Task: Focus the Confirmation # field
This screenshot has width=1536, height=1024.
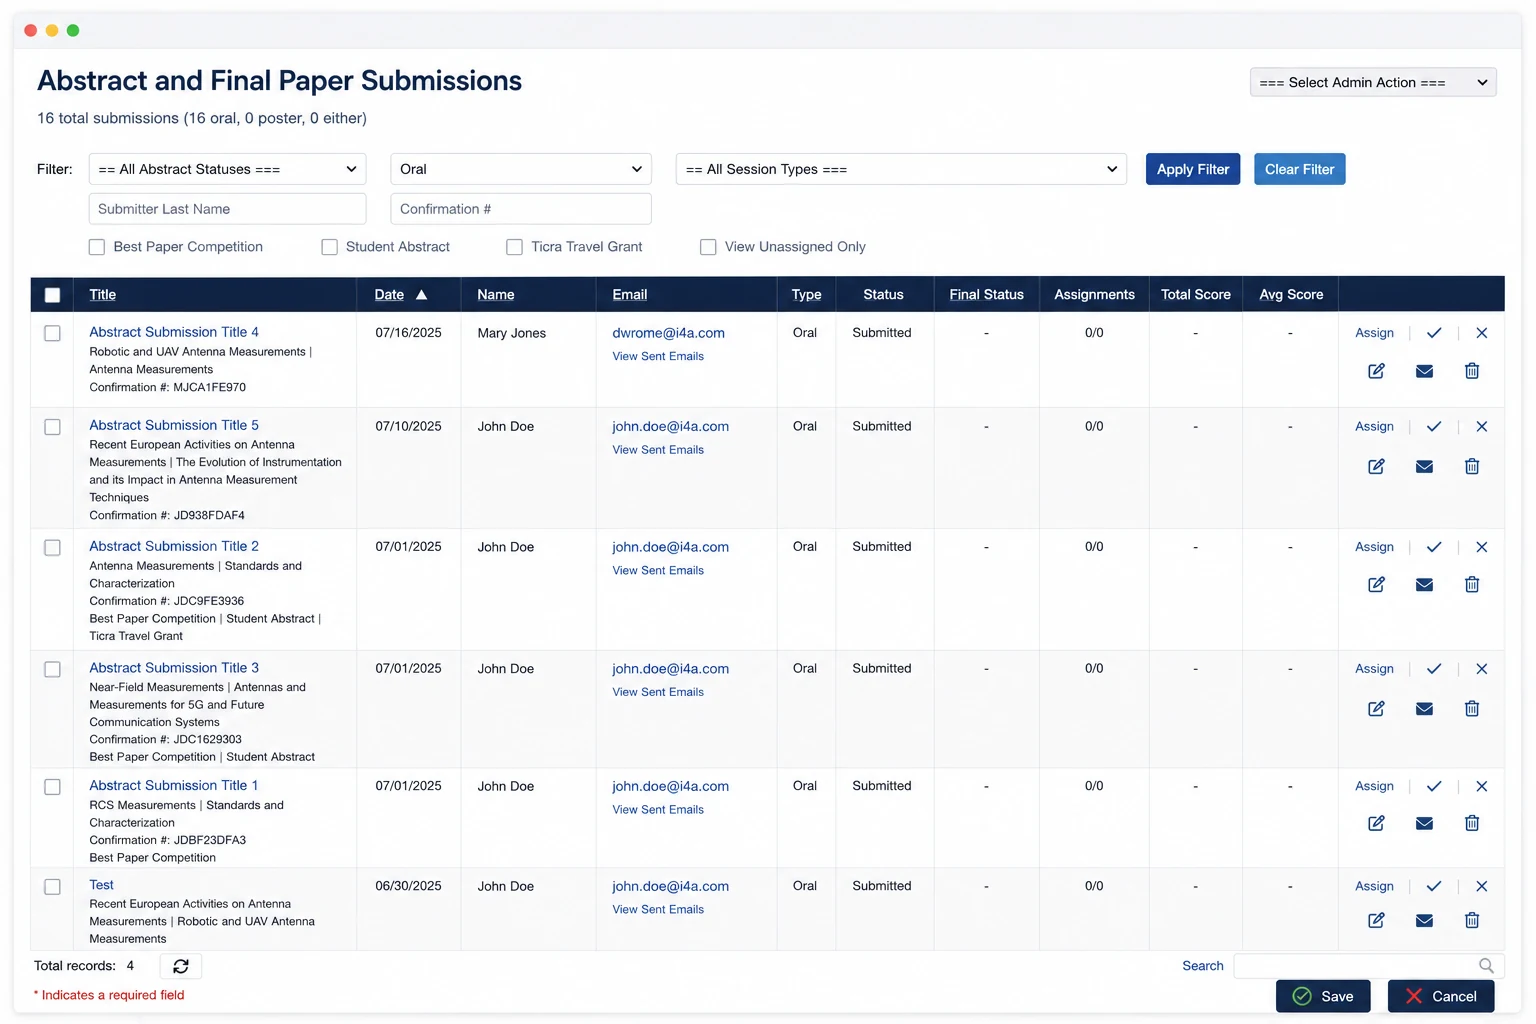Action: click(521, 209)
